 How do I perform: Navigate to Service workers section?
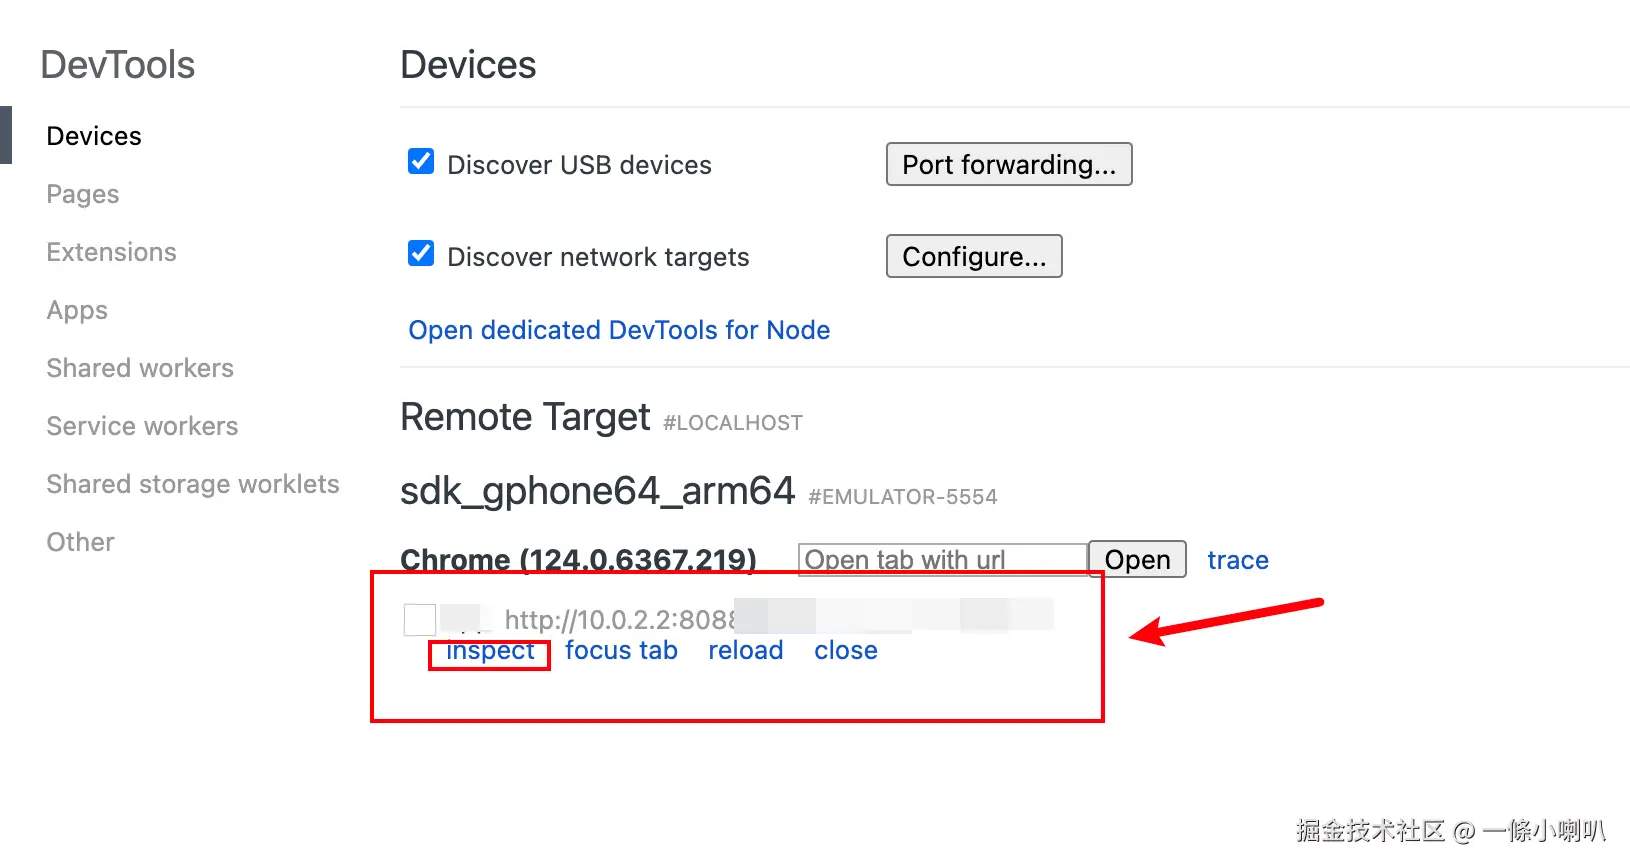pos(142,426)
